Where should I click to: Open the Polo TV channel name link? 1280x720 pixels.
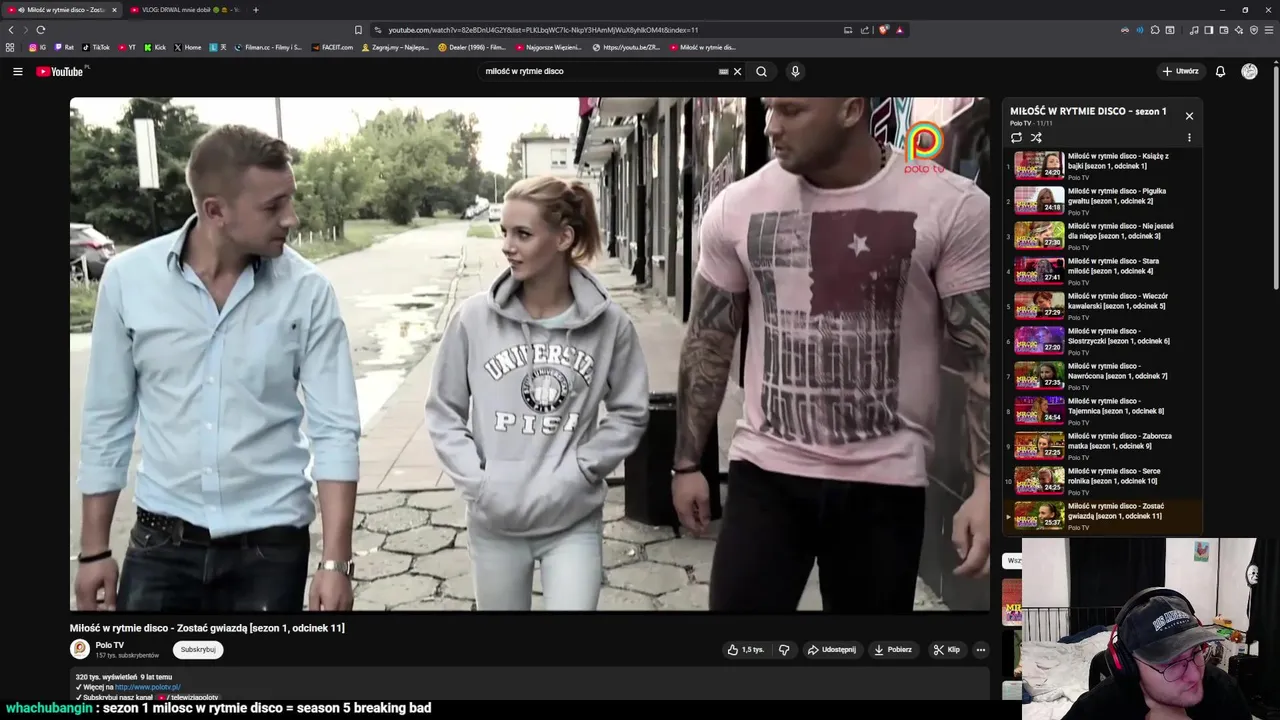coord(110,645)
